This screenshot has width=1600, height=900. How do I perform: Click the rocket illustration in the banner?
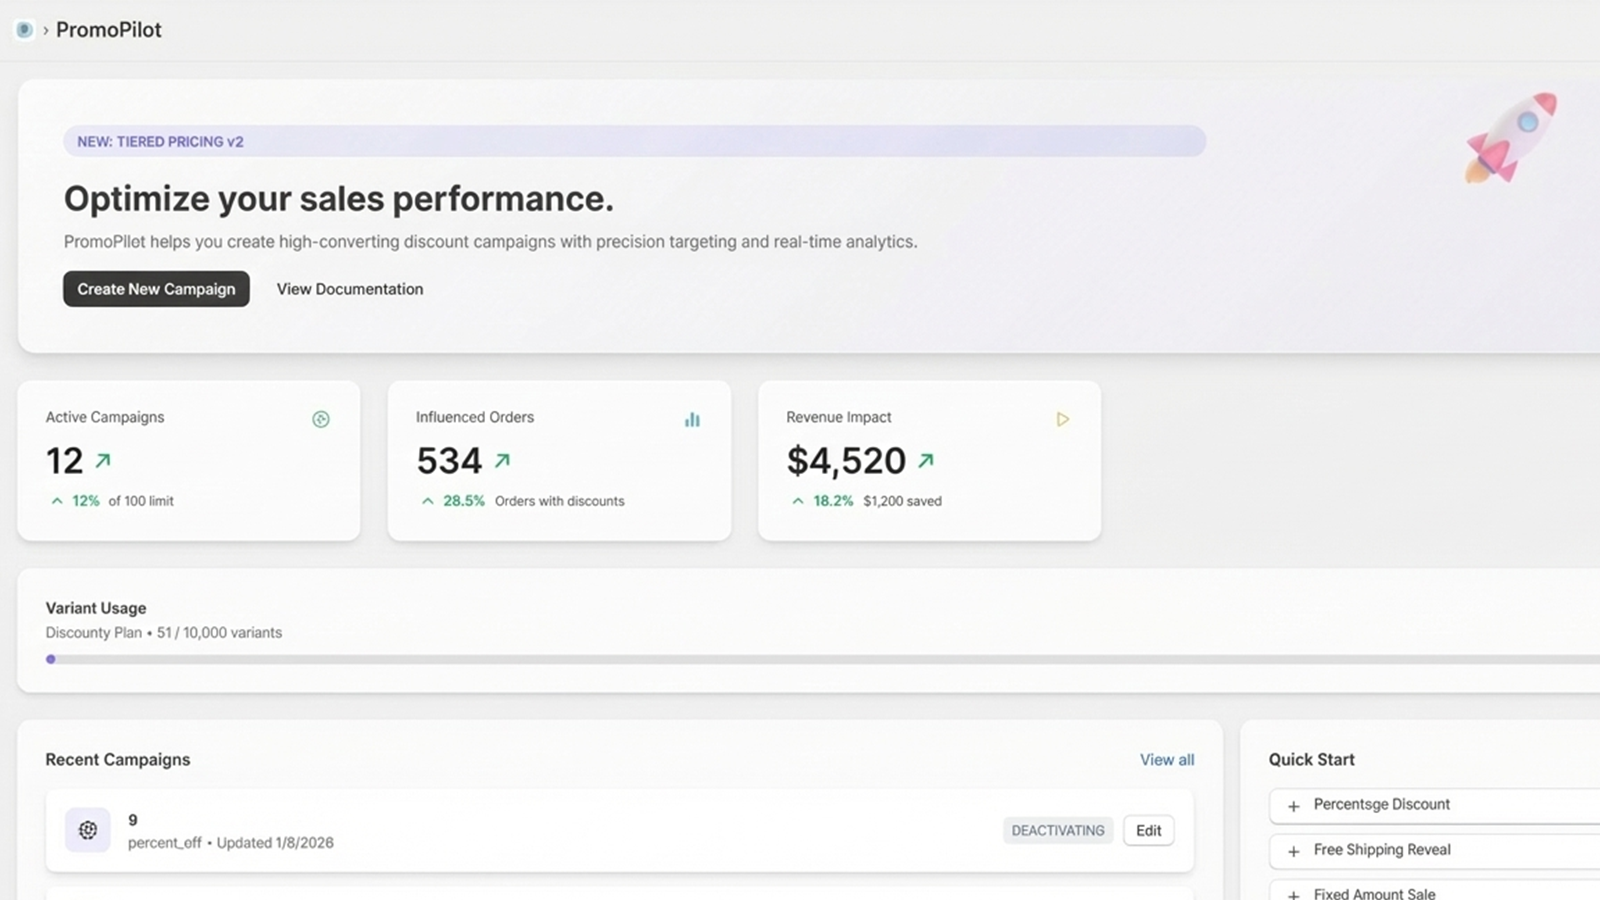tap(1511, 137)
